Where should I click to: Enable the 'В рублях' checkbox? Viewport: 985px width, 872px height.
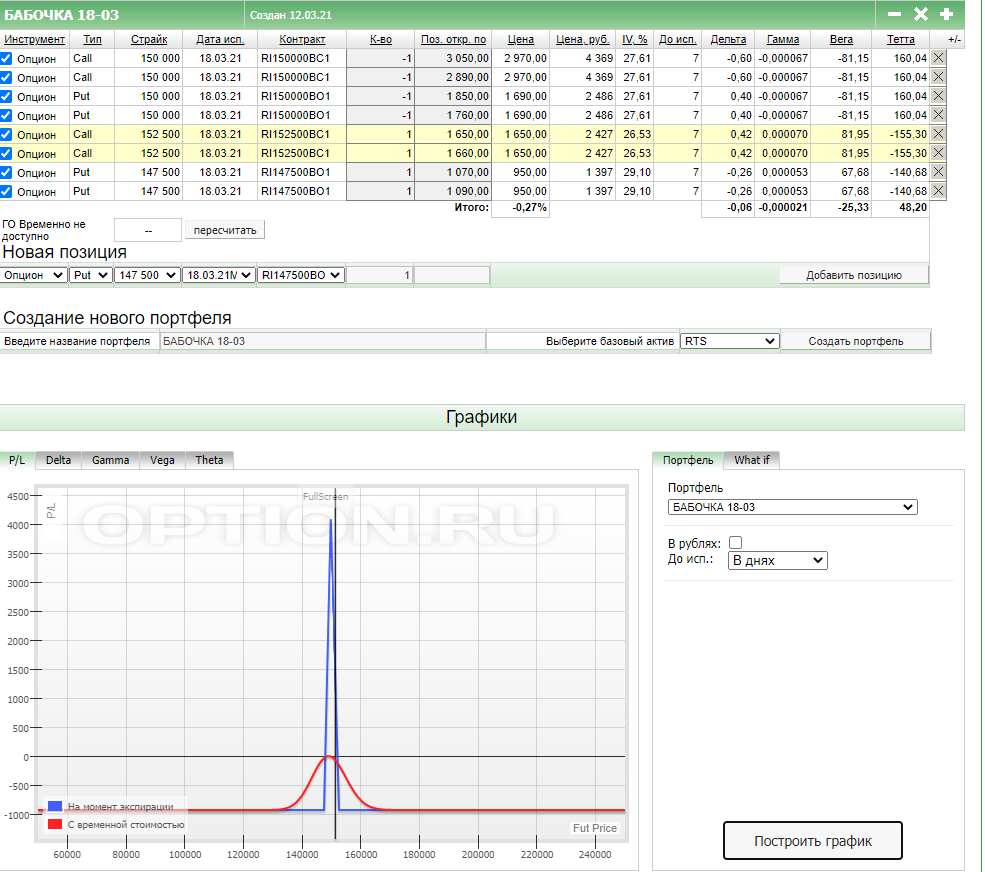tap(736, 542)
